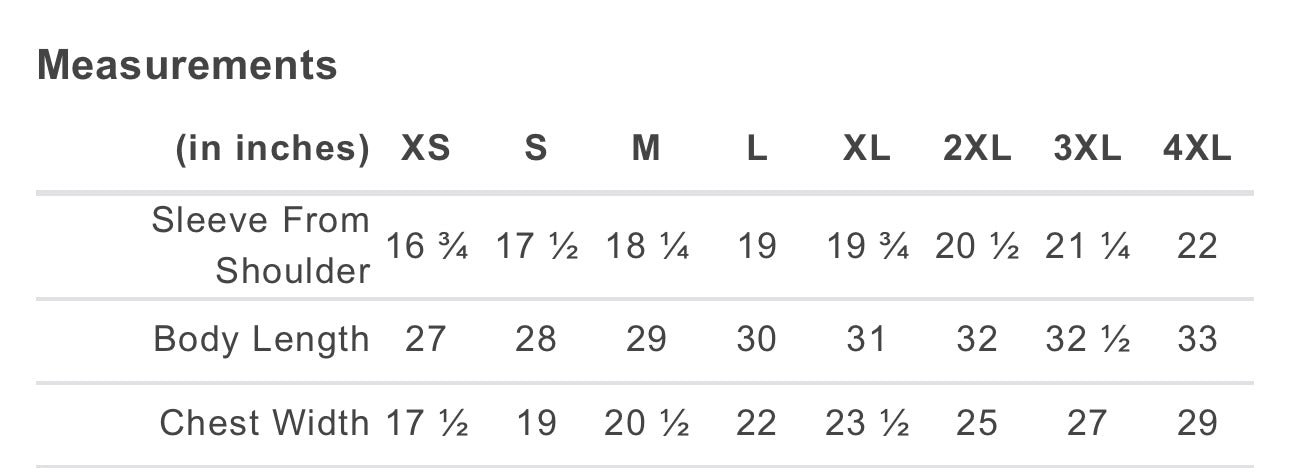This screenshot has width=1290, height=476.
Task: Select the XS size column header
Action: (x=426, y=149)
